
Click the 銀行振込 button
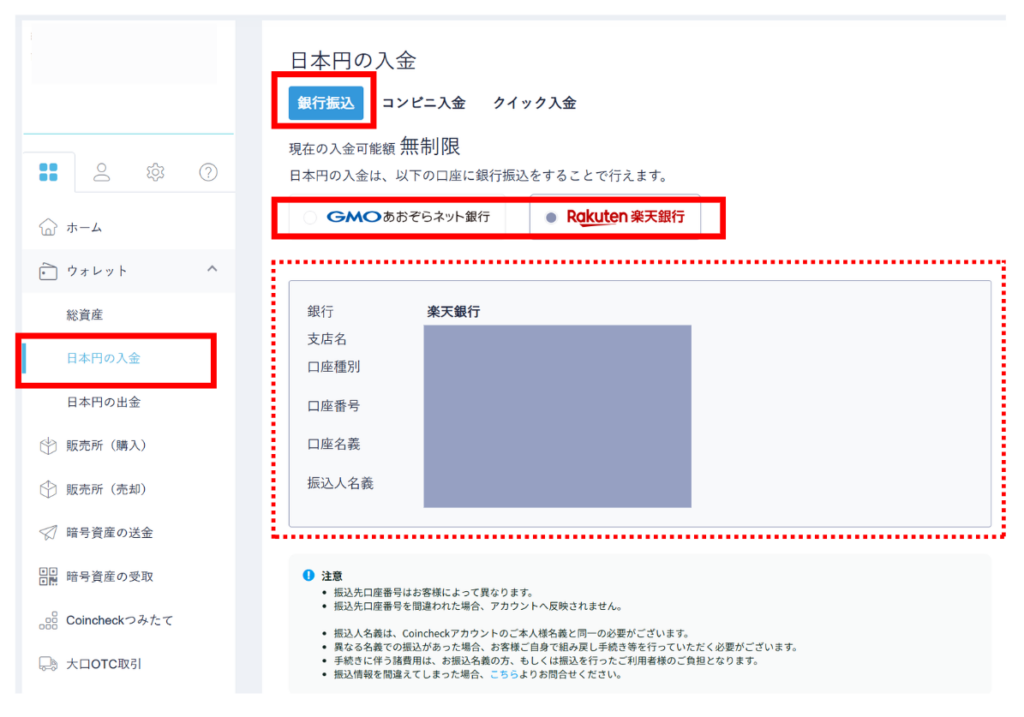pyautogui.click(x=326, y=103)
